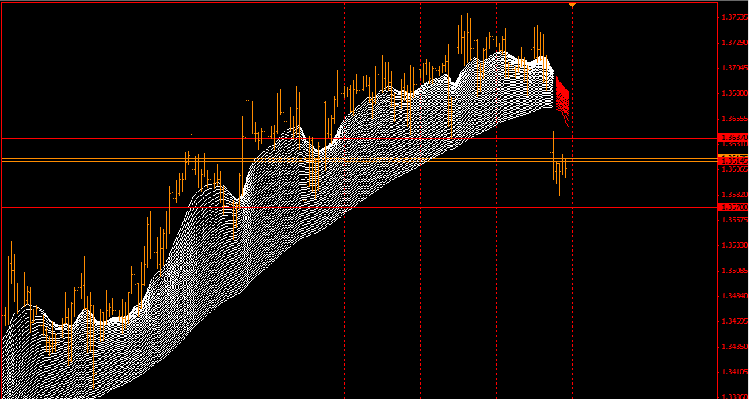Click the red highlighted 1.35700 axis label
The height and width of the screenshot is (399, 750).
(x=733, y=207)
